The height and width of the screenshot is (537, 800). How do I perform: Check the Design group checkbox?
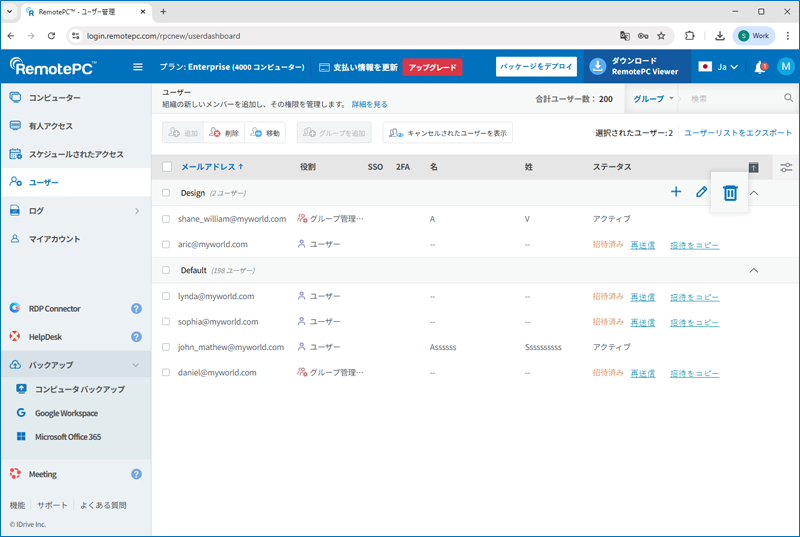click(166, 193)
